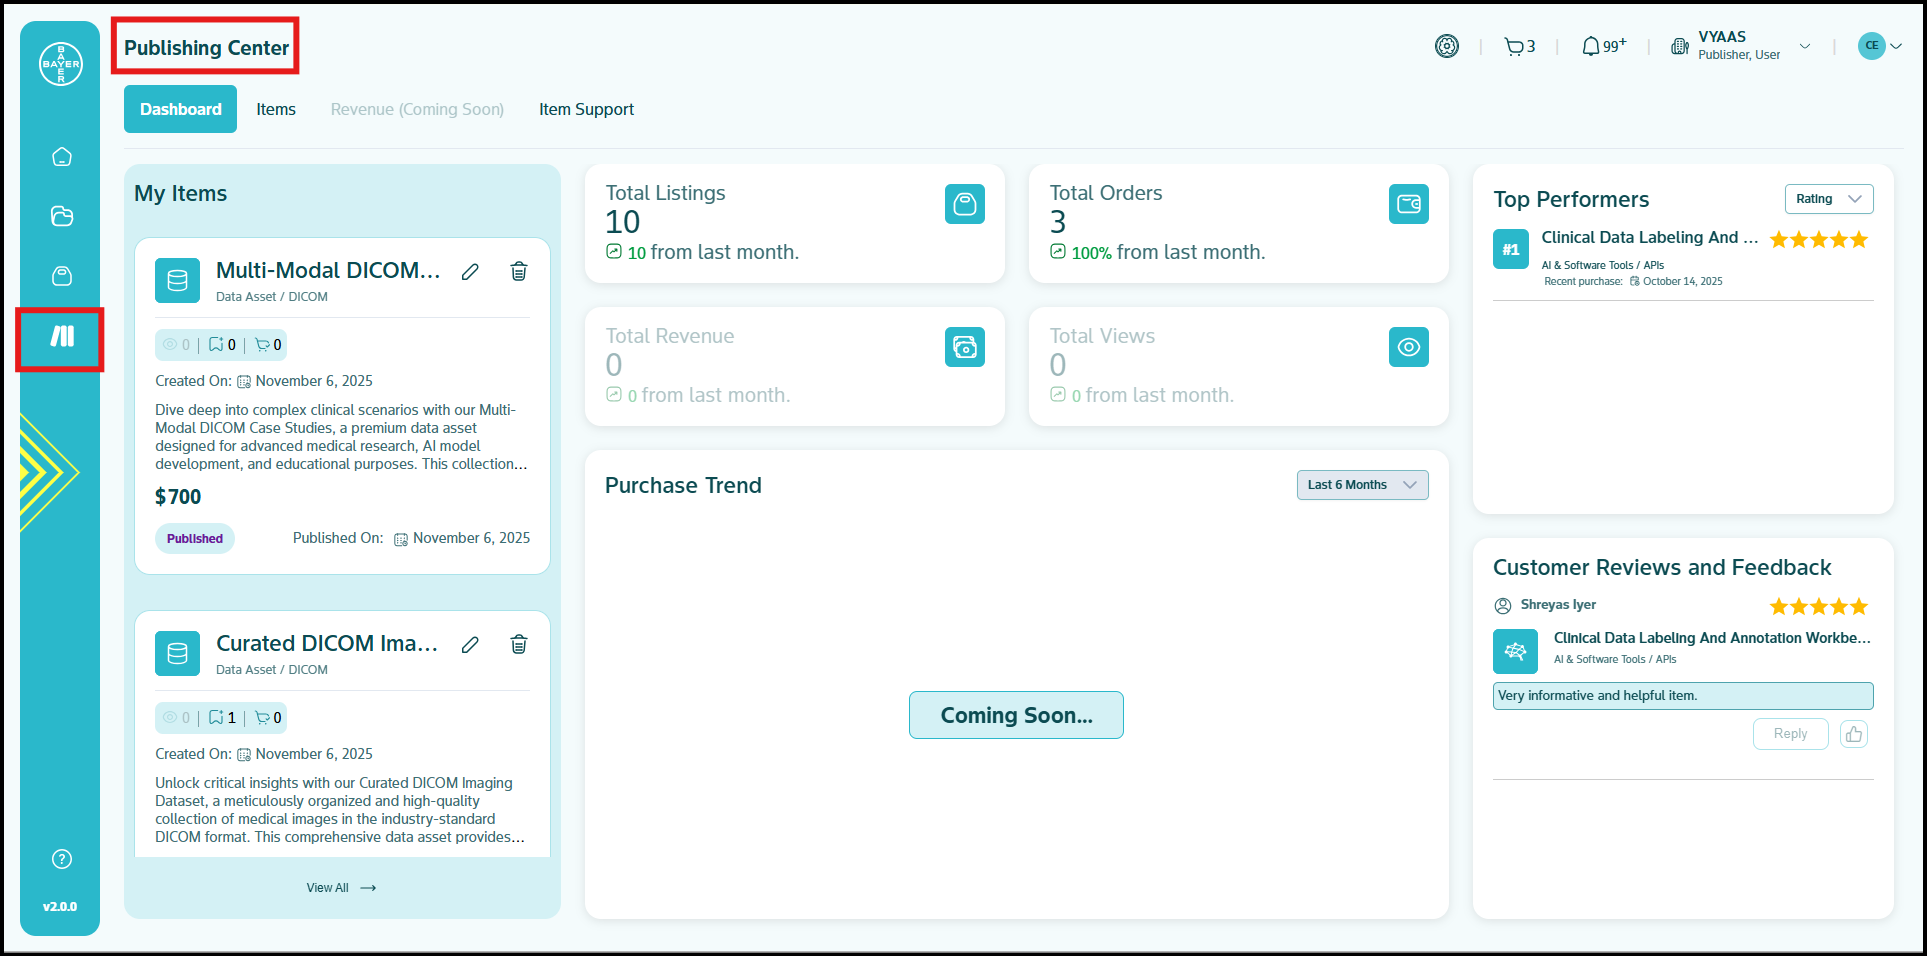Like the Shreyas Iyer review
The image size is (1927, 956).
[1853, 734]
